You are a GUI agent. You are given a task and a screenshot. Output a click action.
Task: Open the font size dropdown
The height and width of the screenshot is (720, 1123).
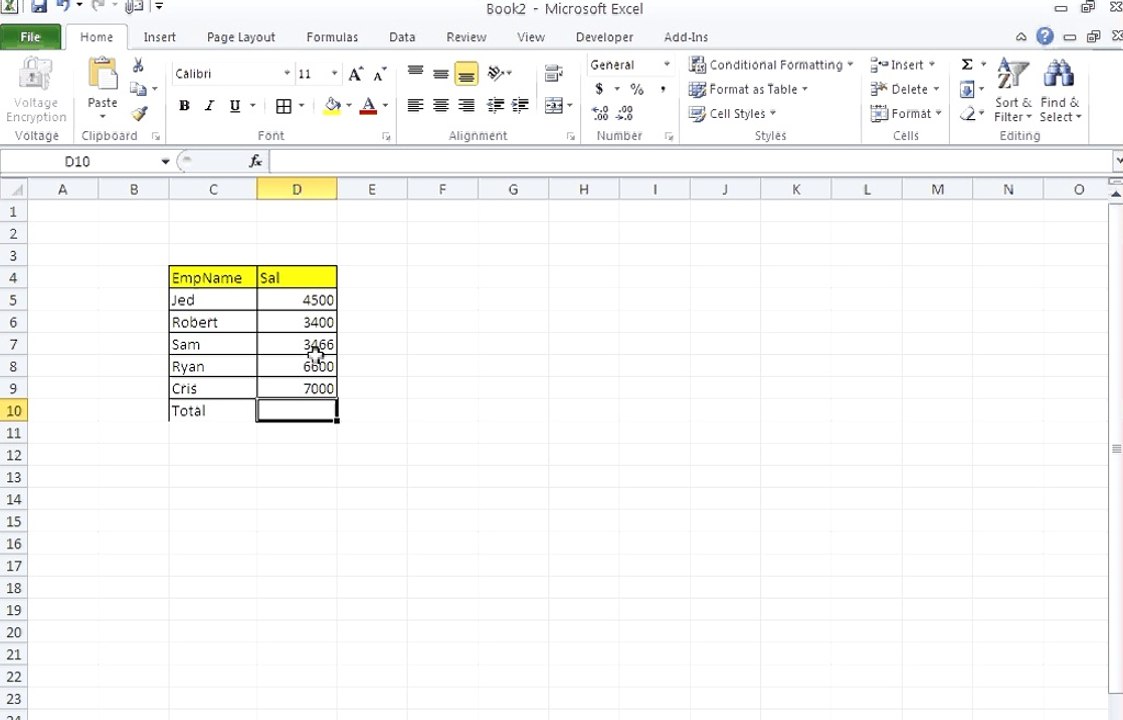coord(334,74)
